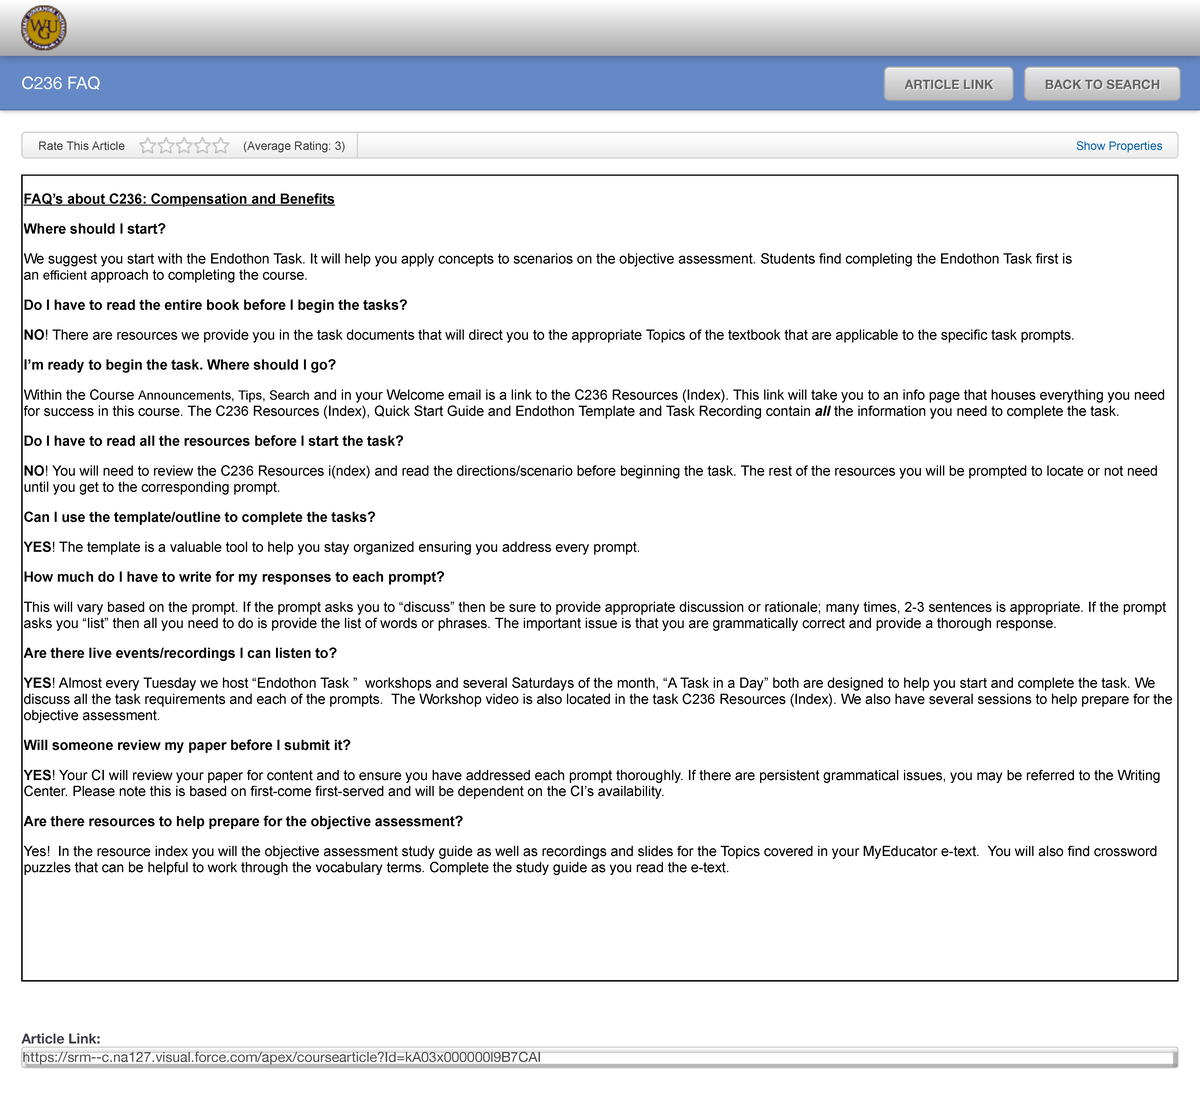Click the WGU logo in the header
Image resolution: width=1200 pixels, height=1111 pixels.
click(43, 28)
